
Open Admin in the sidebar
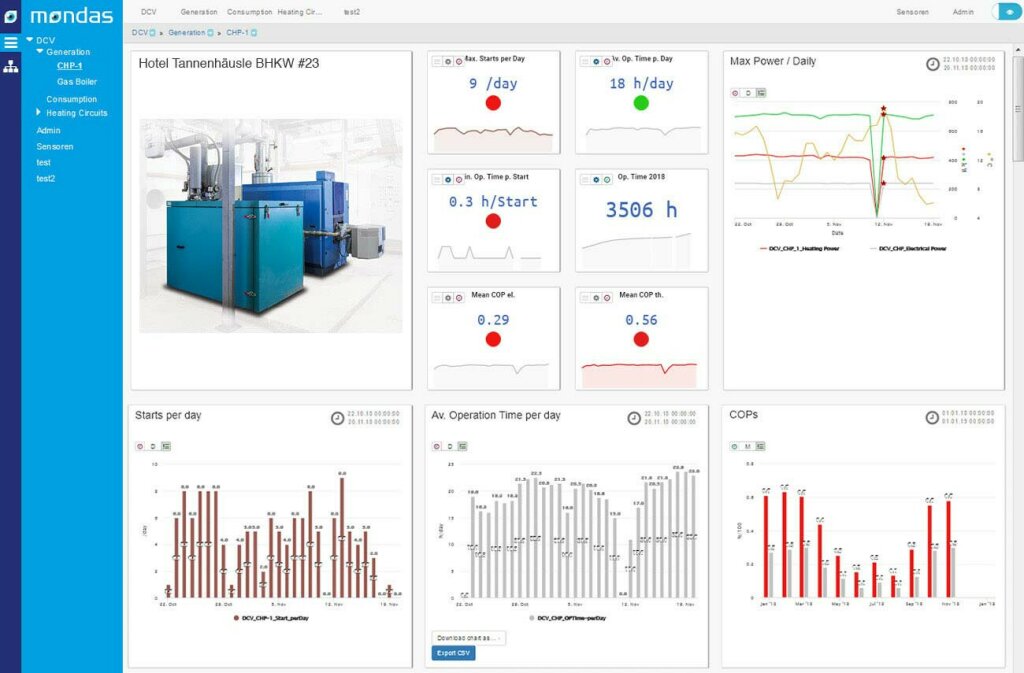tap(48, 131)
